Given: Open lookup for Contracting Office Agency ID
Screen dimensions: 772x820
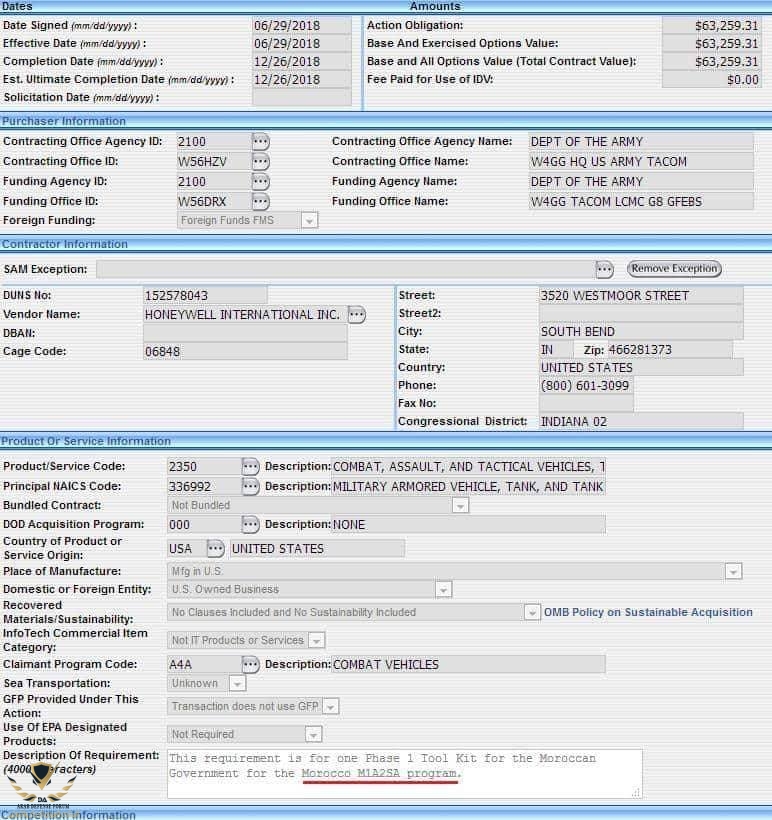Looking at the screenshot, I should coord(260,141).
